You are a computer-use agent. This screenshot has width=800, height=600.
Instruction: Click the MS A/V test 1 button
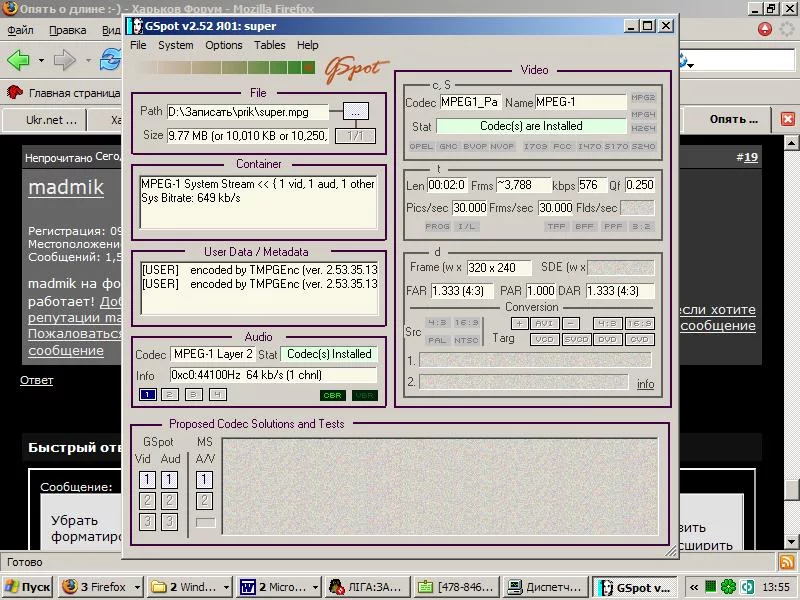[205, 480]
